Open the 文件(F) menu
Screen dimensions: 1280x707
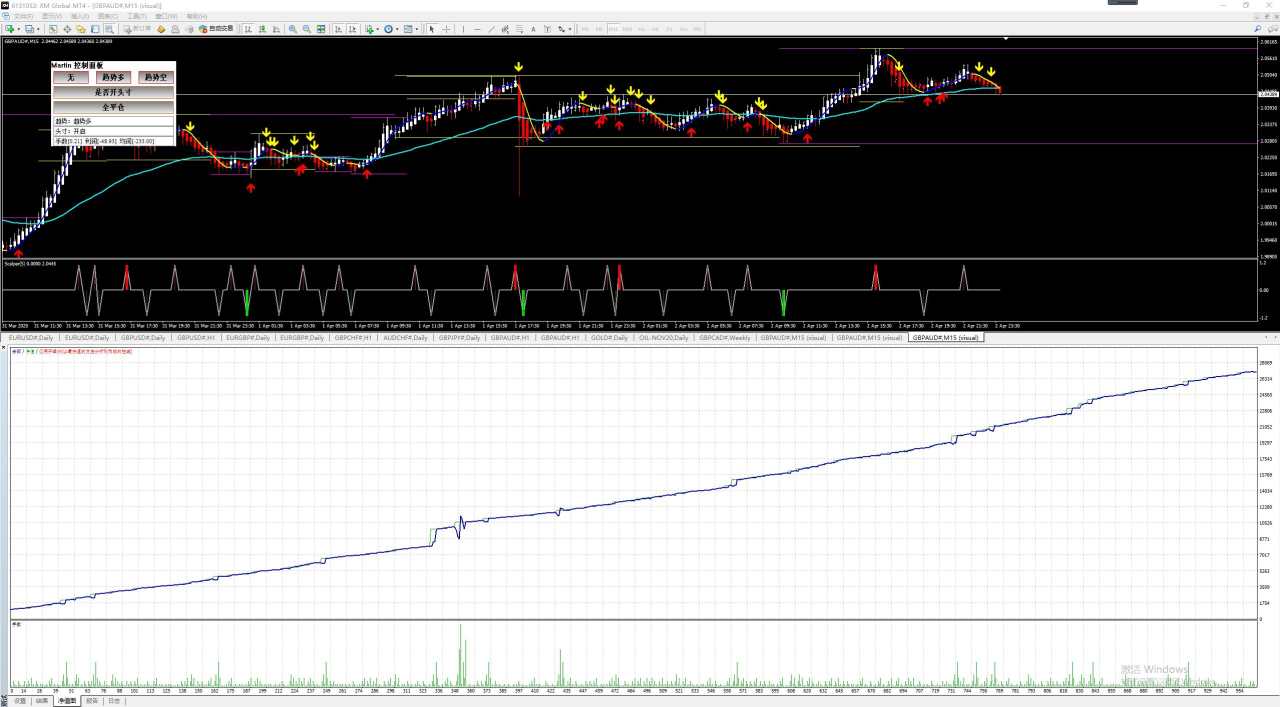pos(23,16)
